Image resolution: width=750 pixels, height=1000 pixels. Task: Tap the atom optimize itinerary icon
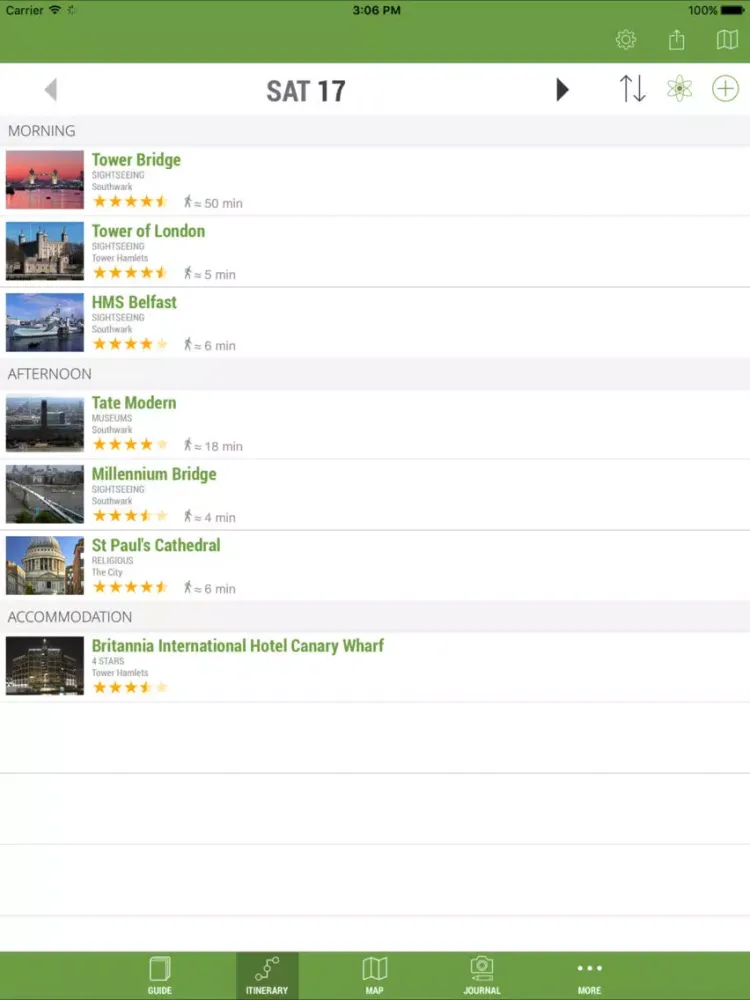point(679,89)
